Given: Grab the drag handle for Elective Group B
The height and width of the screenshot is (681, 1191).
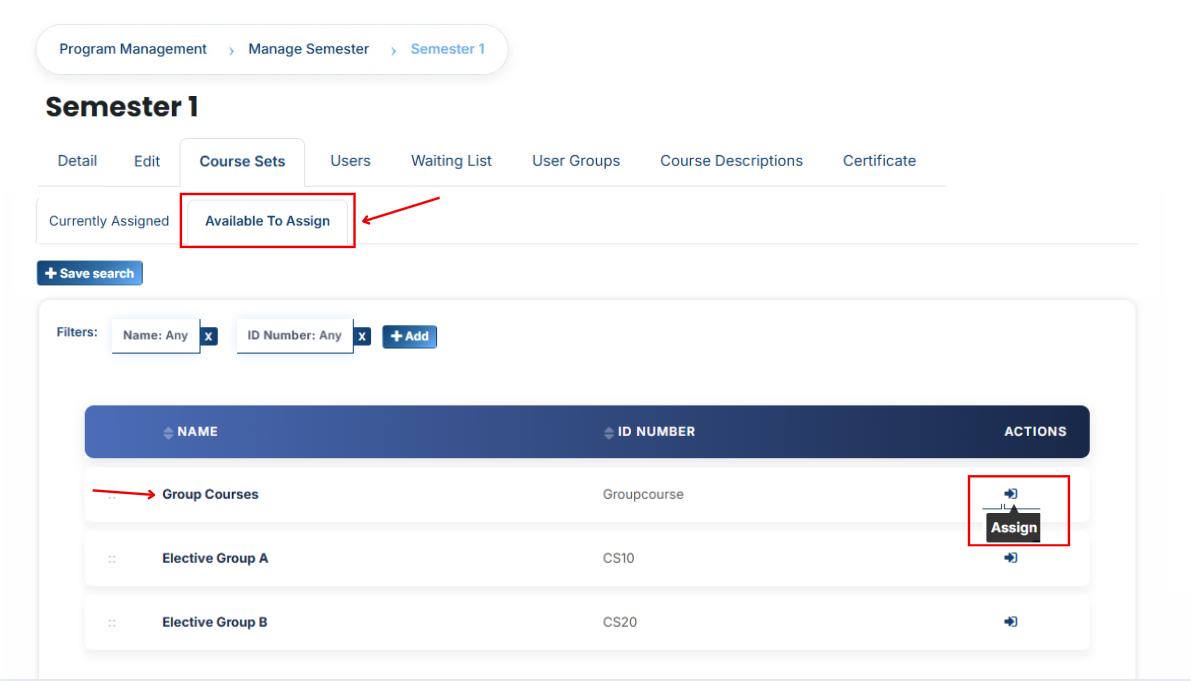Looking at the screenshot, I should (112, 623).
